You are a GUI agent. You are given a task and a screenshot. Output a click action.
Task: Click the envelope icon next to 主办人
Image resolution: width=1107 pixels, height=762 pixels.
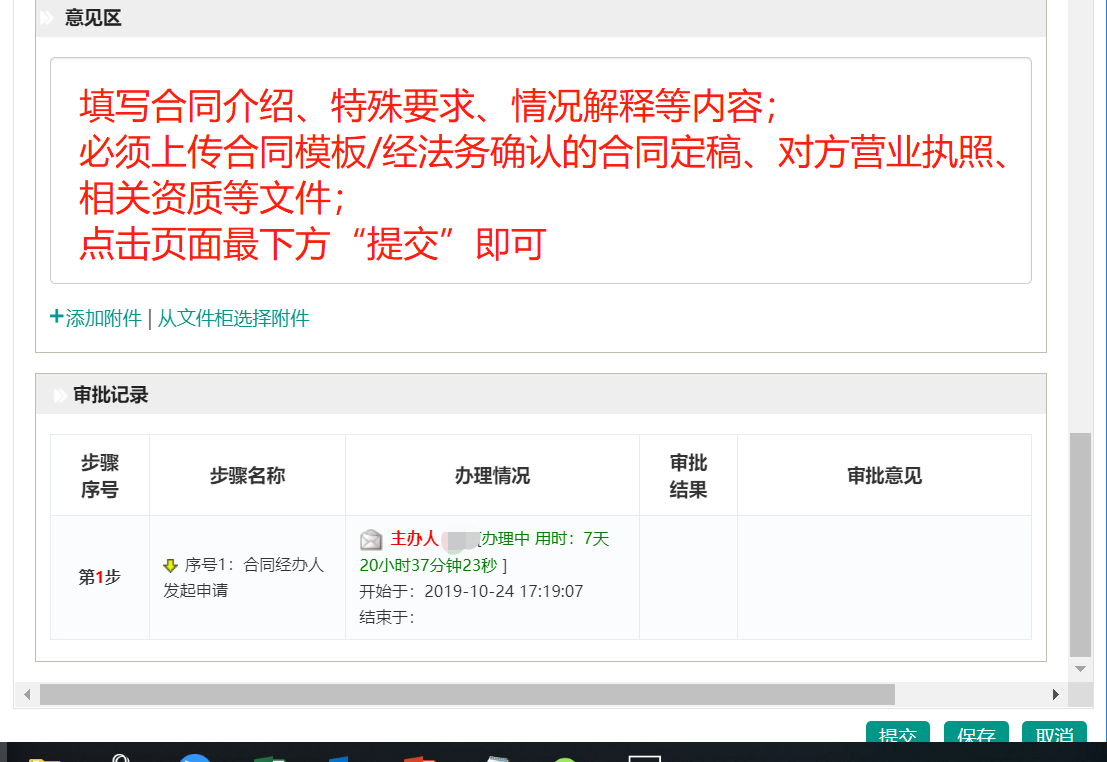coord(371,540)
